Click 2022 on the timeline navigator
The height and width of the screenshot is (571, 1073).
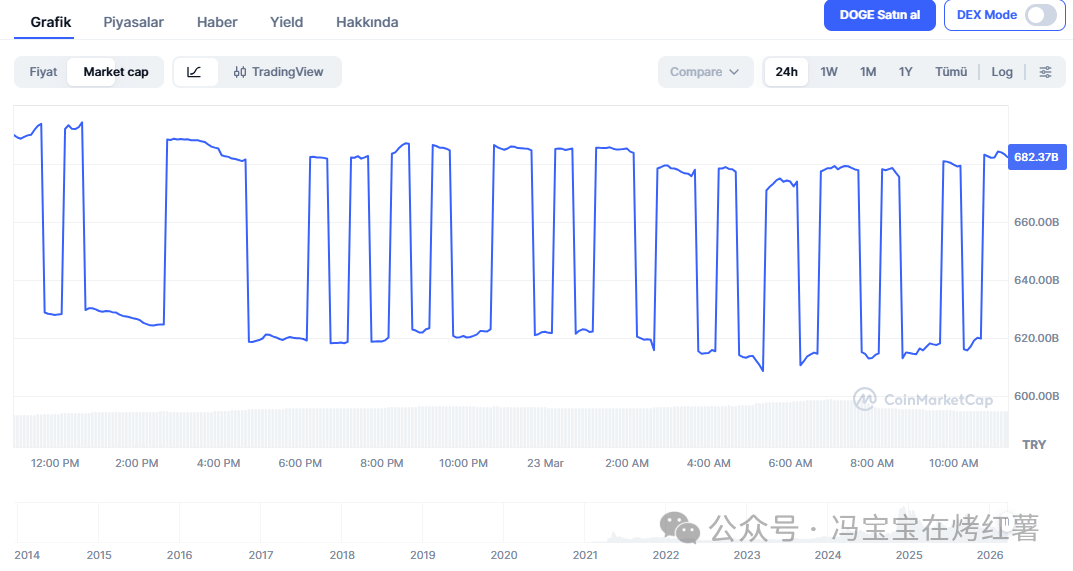point(666,555)
